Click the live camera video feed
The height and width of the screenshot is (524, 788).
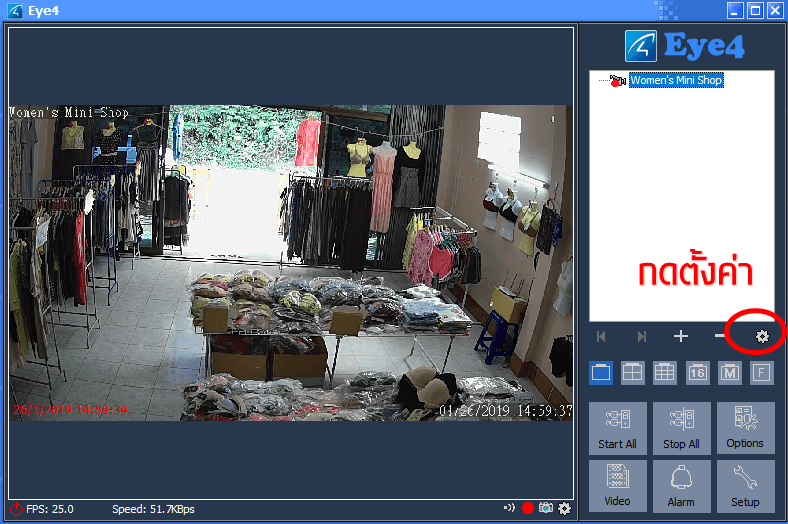tap(291, 263)
